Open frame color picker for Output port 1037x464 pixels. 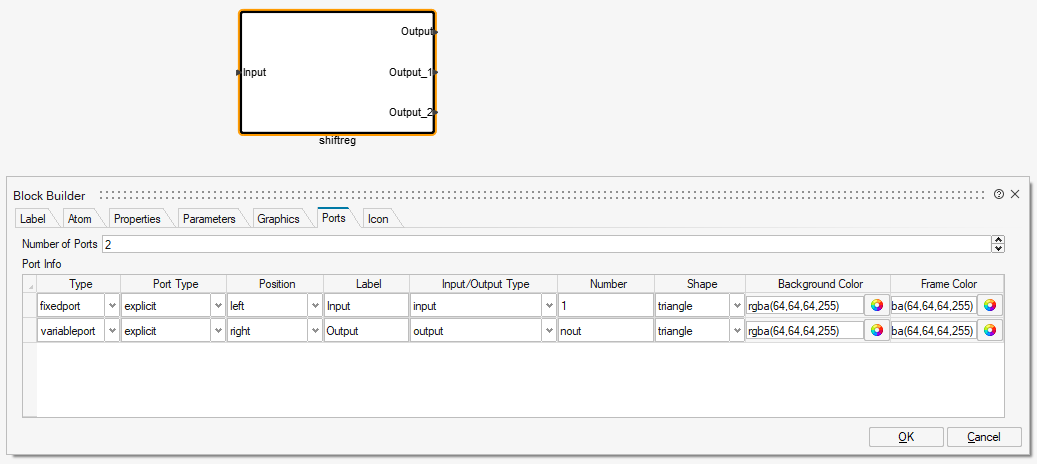click(990, 331)
